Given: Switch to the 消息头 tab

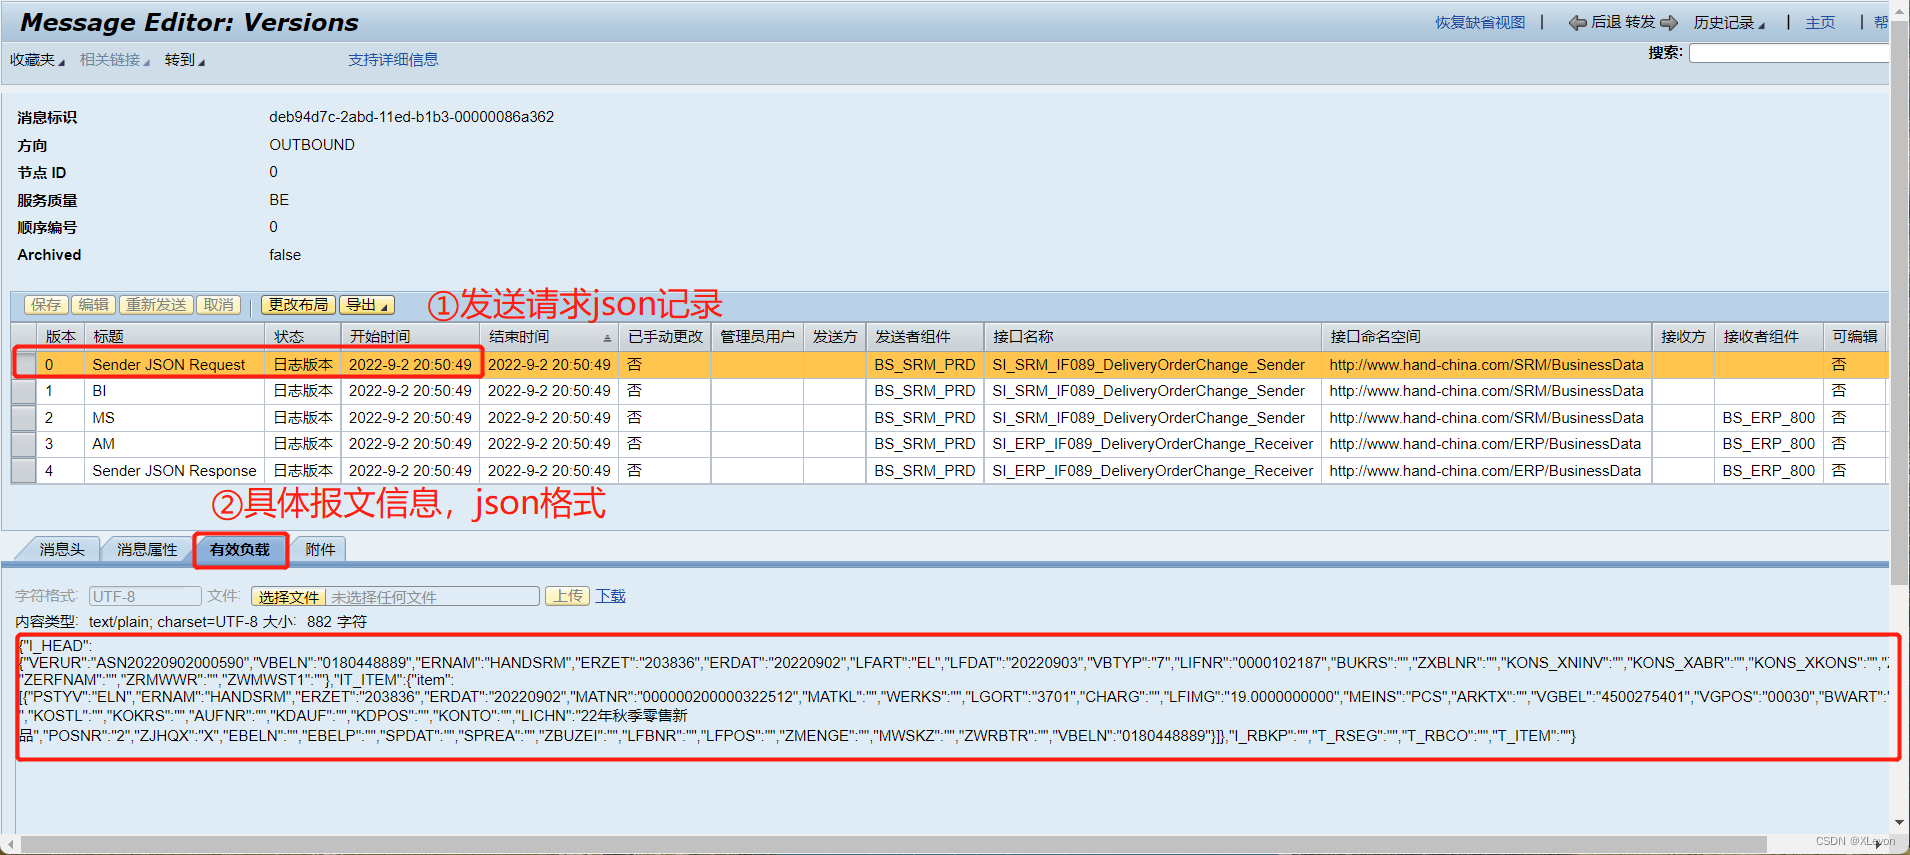Looking at the screenshot, I should (61, 549).
